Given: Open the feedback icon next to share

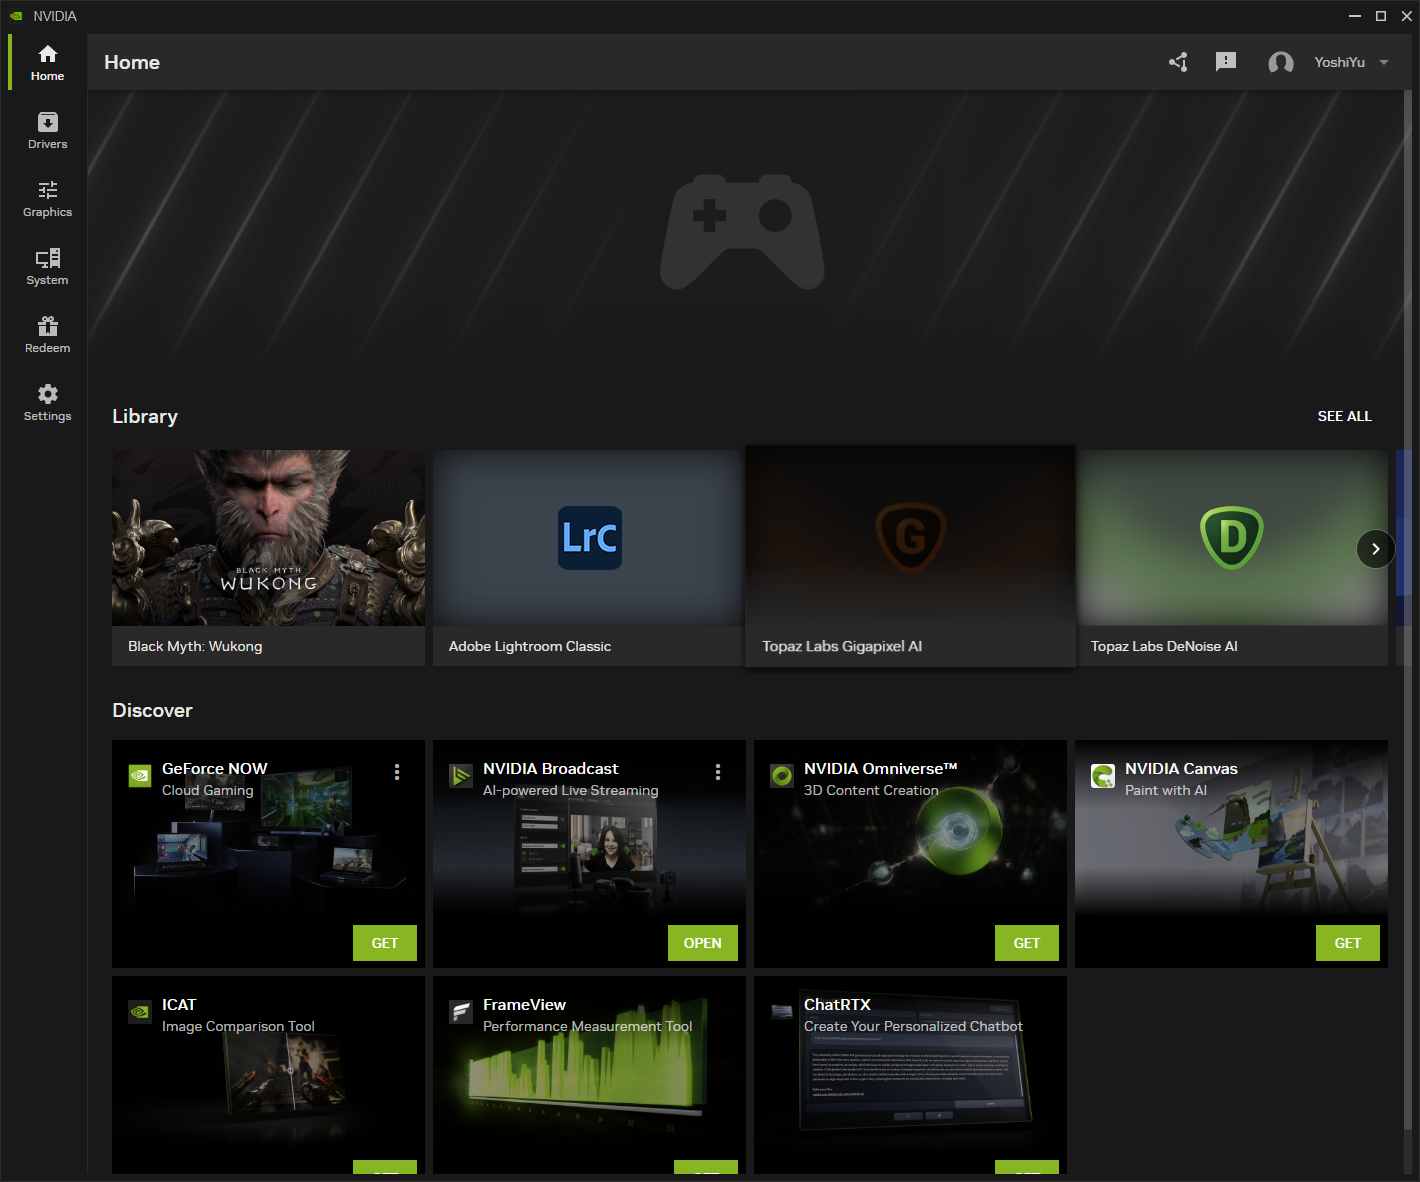Looking at the screenshot, I should click(x=1226, y=62).
